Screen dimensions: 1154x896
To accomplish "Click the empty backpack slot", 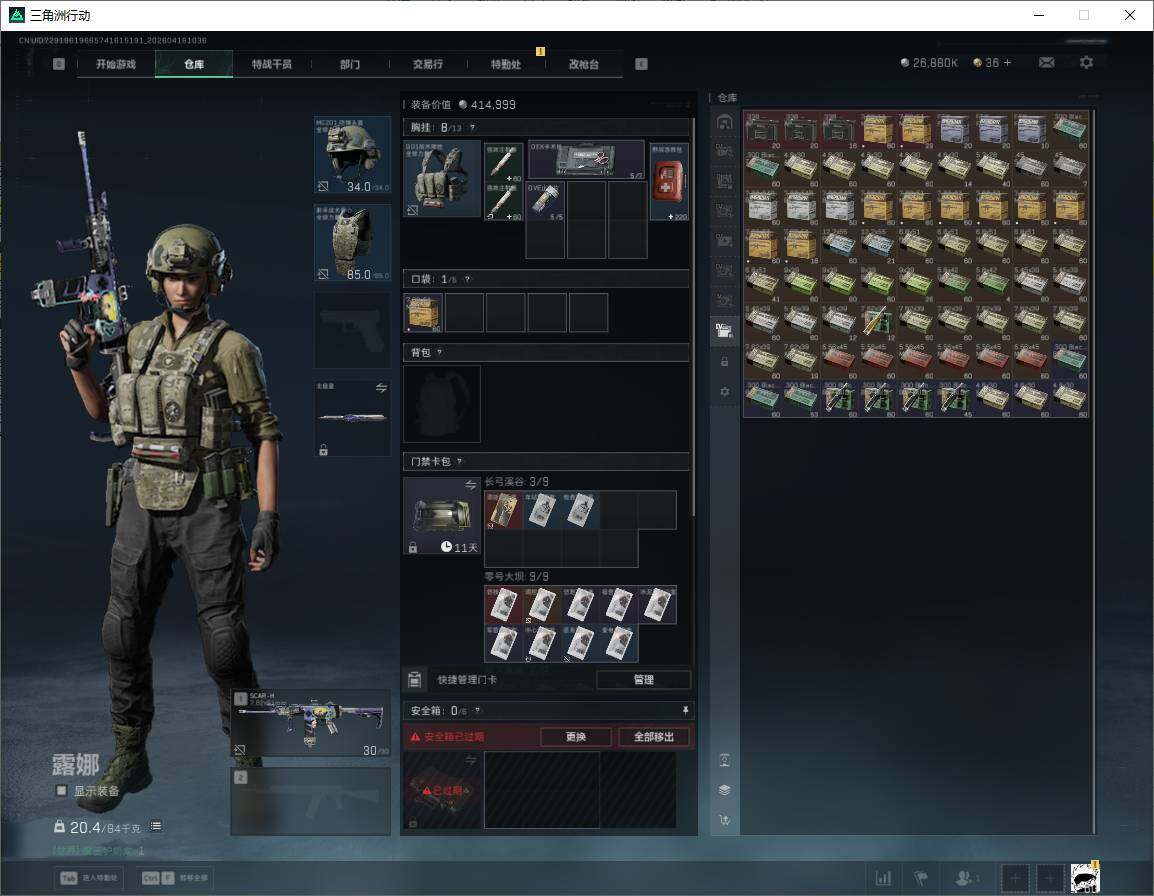I will coord(442,403).
